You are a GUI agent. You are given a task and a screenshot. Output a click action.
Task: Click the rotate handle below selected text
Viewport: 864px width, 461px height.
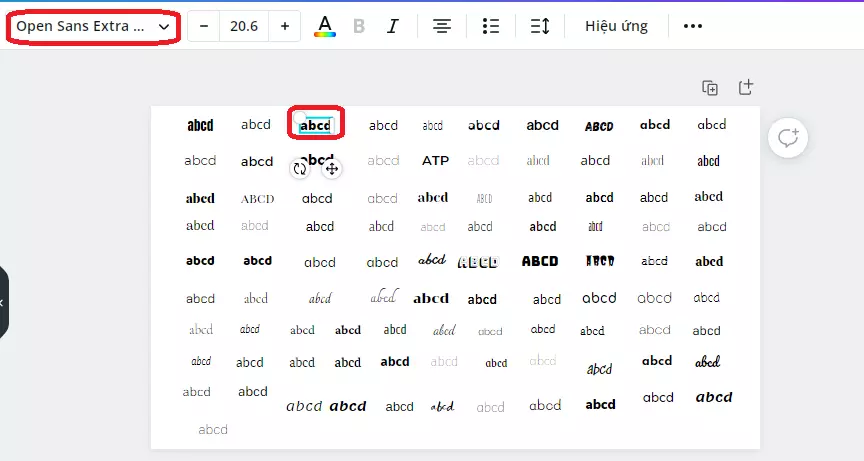300,169
